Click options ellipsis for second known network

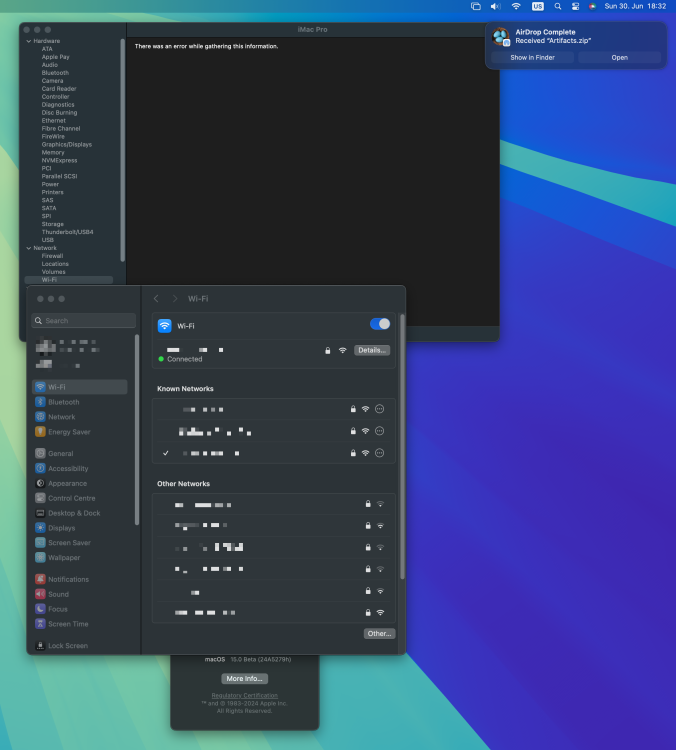pyautogui.click(x=379, y=431)
